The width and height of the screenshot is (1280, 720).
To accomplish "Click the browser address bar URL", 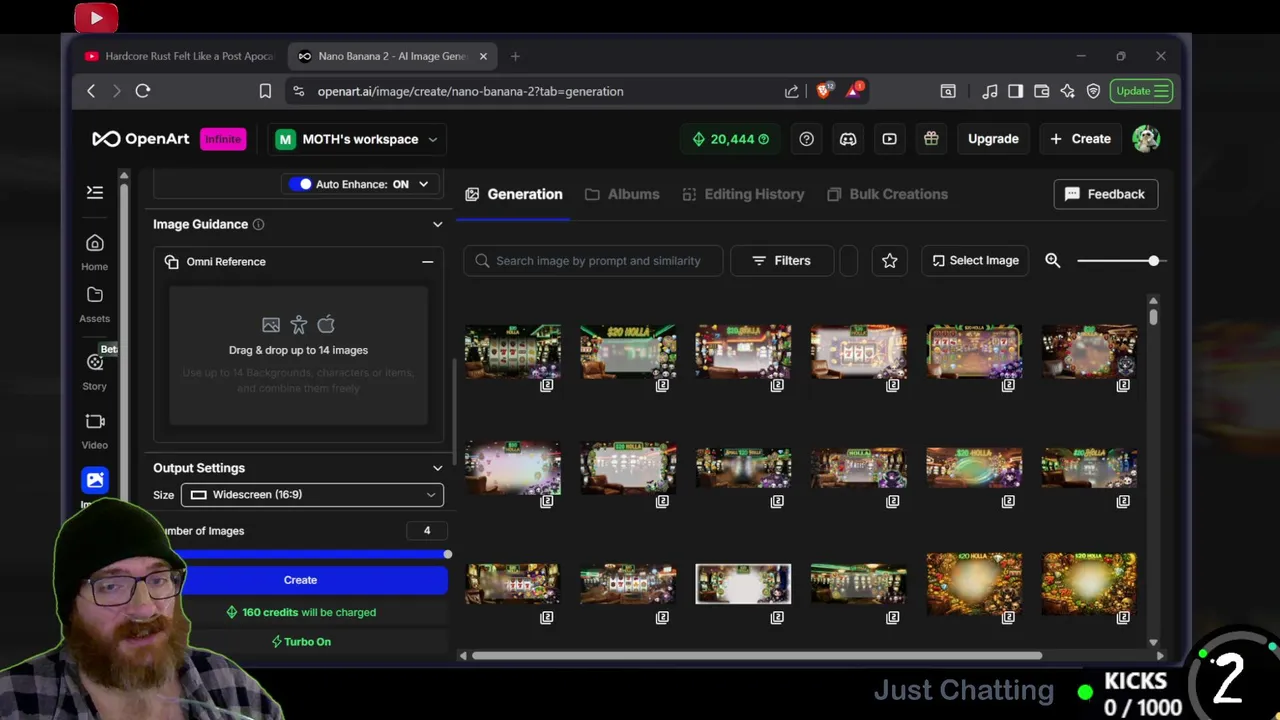I will [470, 91].
